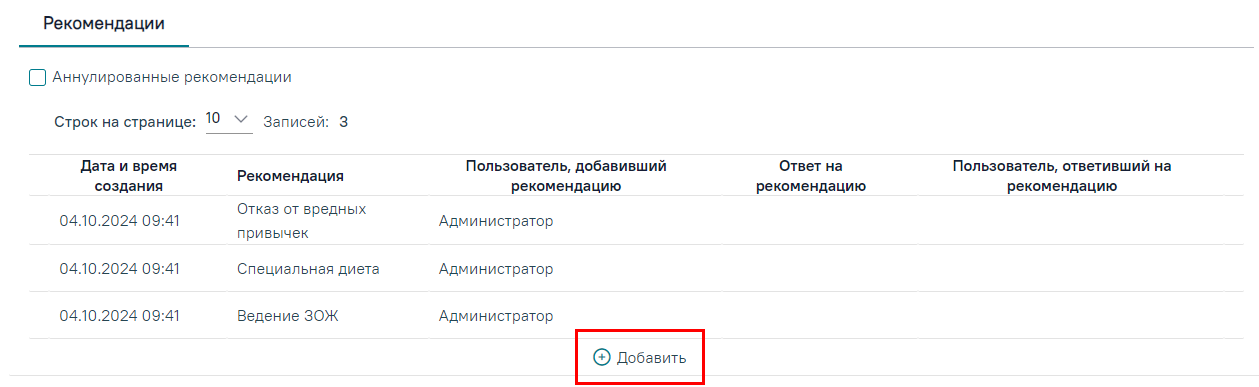Viewport: 1259px width, 387px height.
Task: Click the plus icon next to Добавить
Action: 601,357
